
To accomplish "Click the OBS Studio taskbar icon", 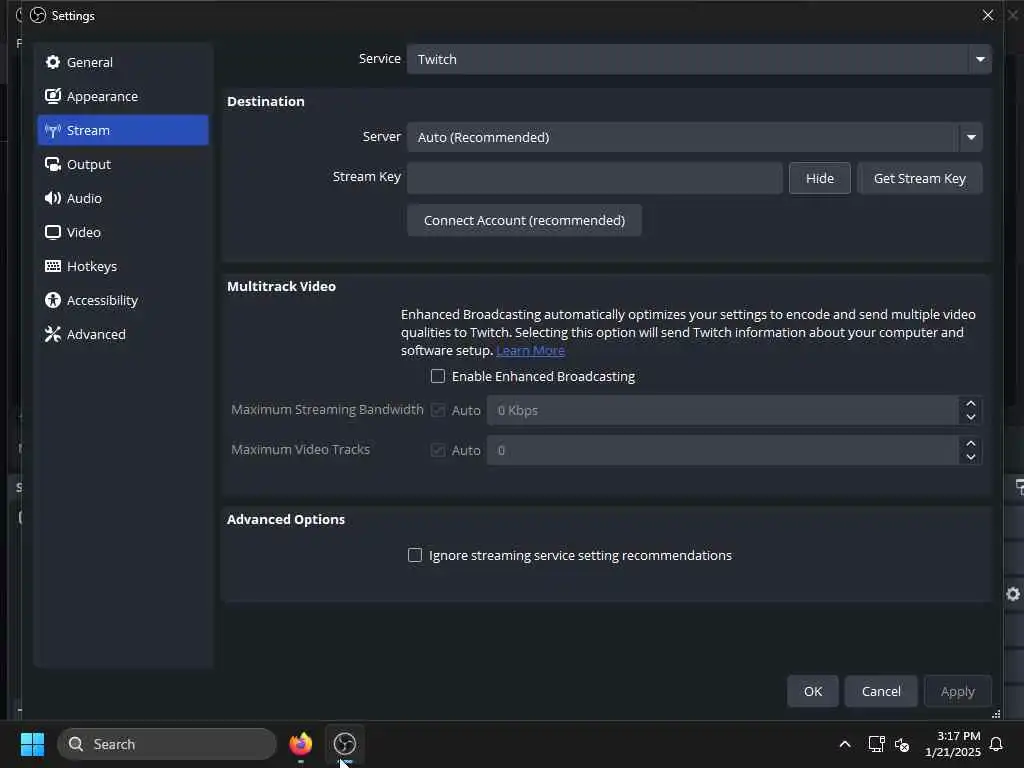I will 345,744.
